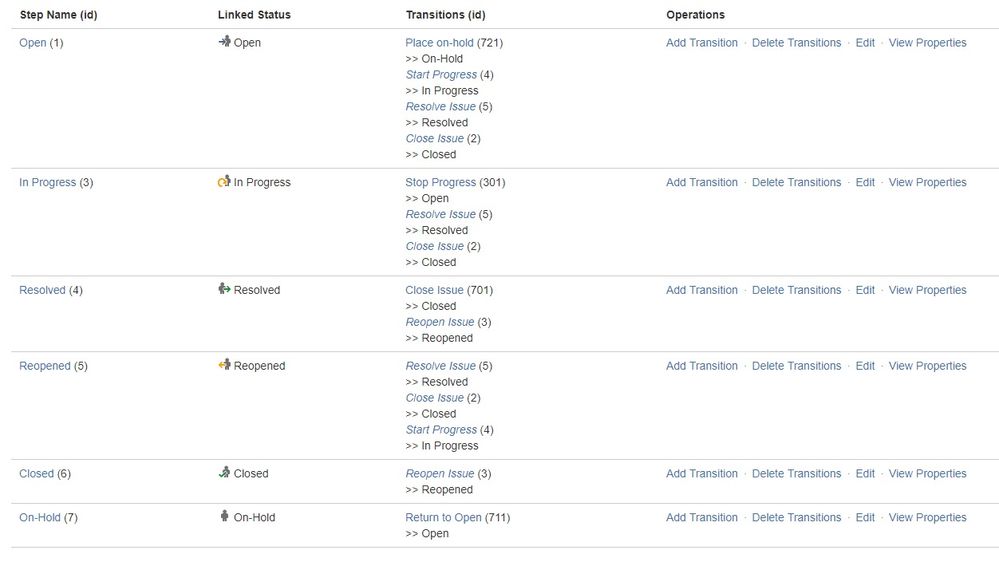Screen dimensions: 999x575
Task: Click the In Progress status icon
Action: click(x=224, y=181)
